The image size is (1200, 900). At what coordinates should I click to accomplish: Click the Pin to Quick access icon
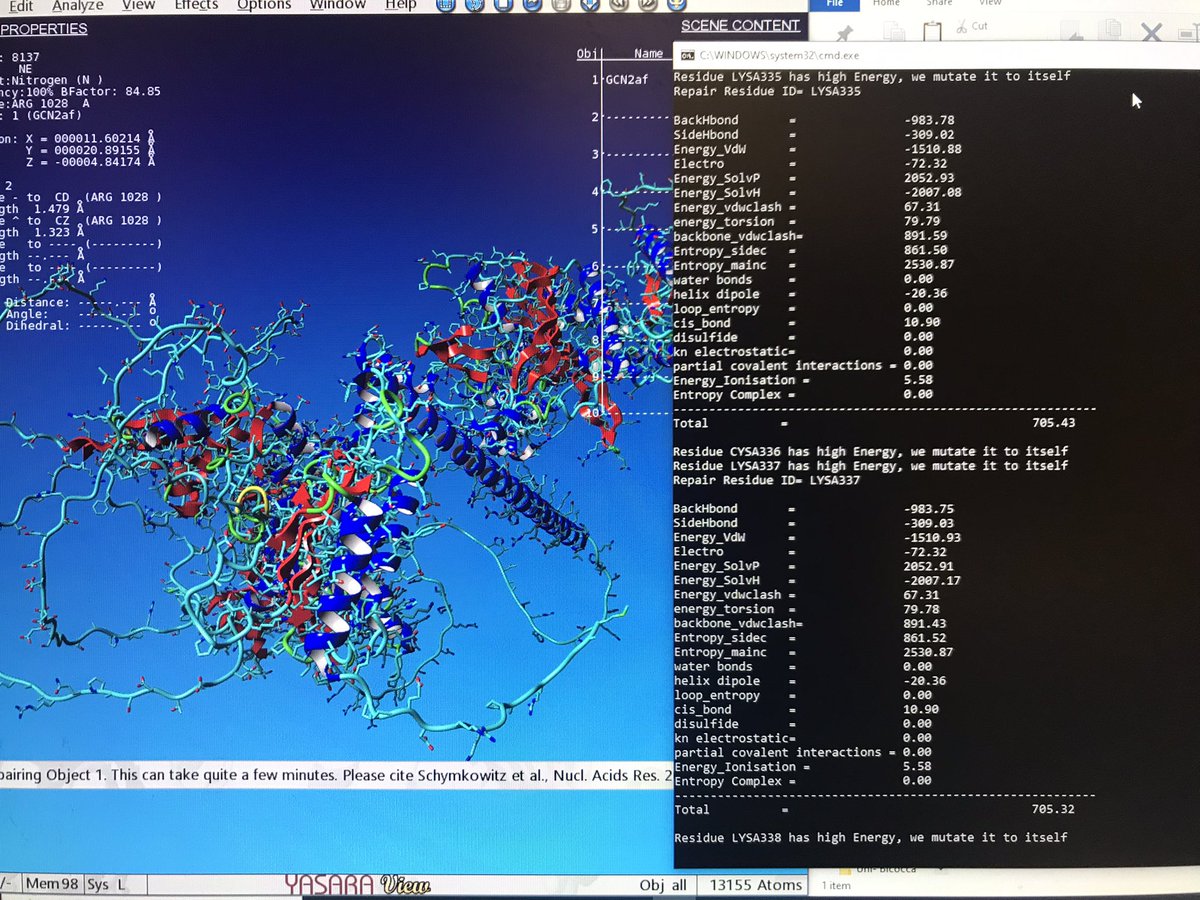(x=845, y=33)
